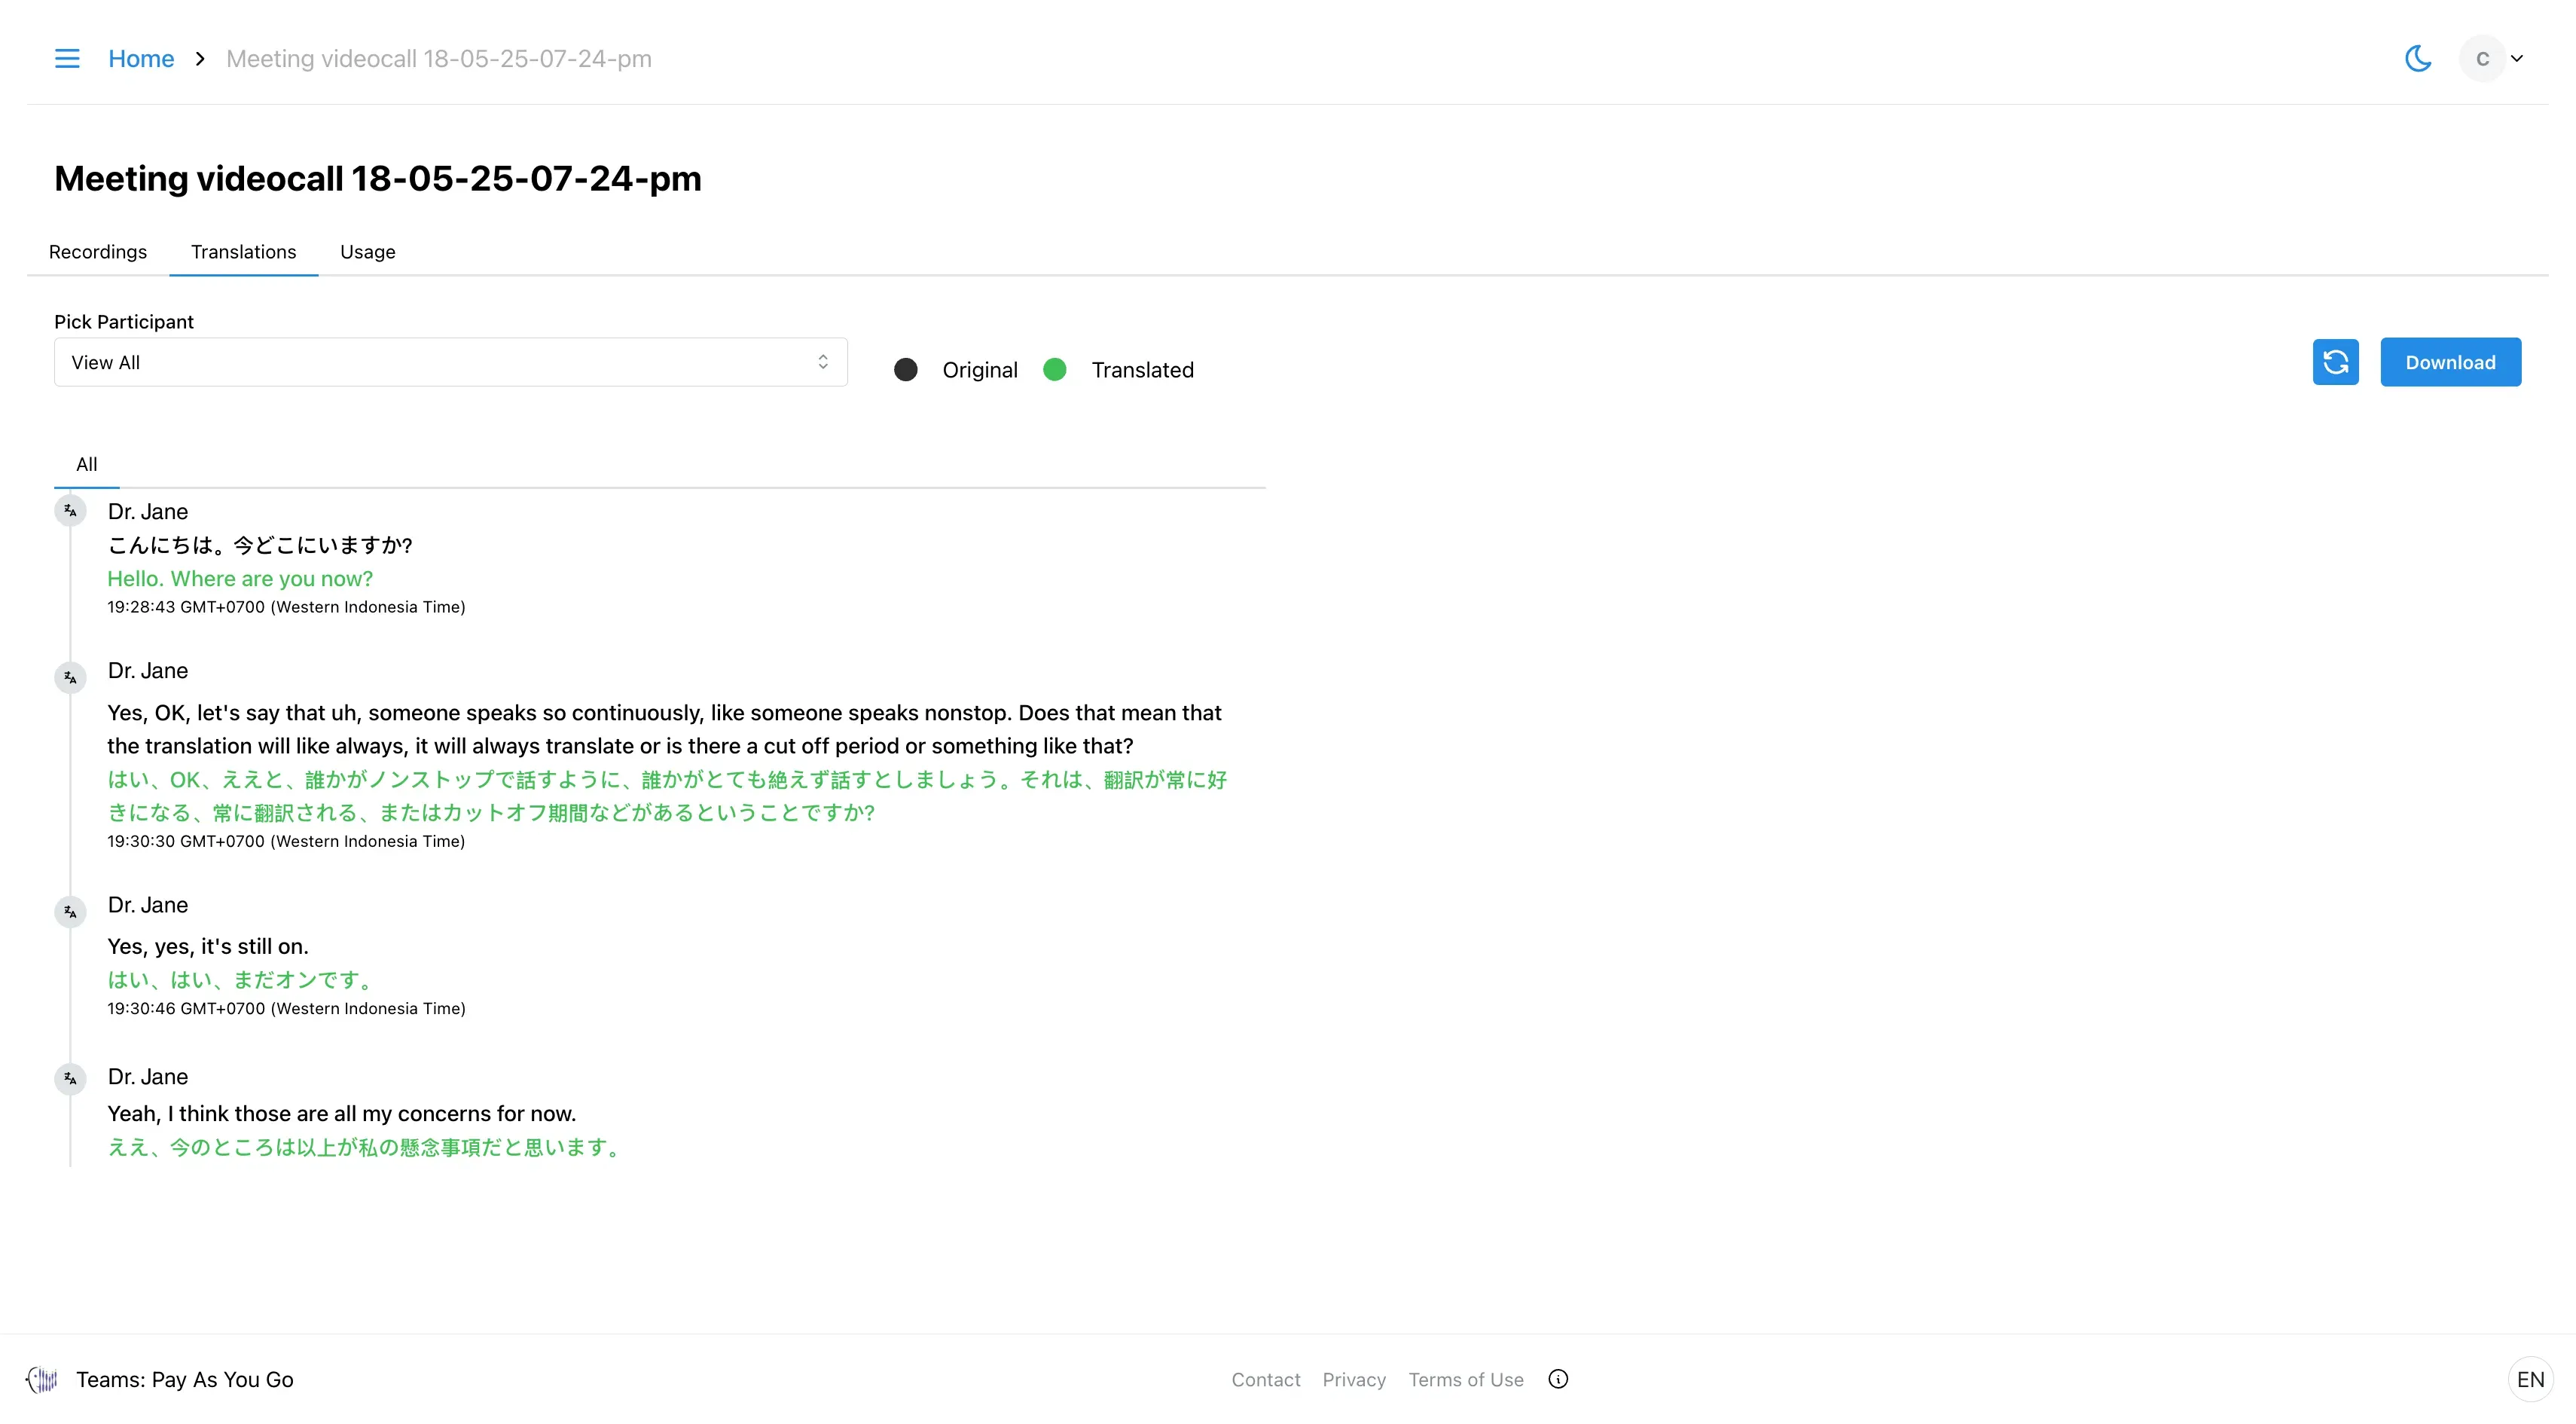Click the page heading Meeting videocall 18-05-25-07-24-pm

378,179
